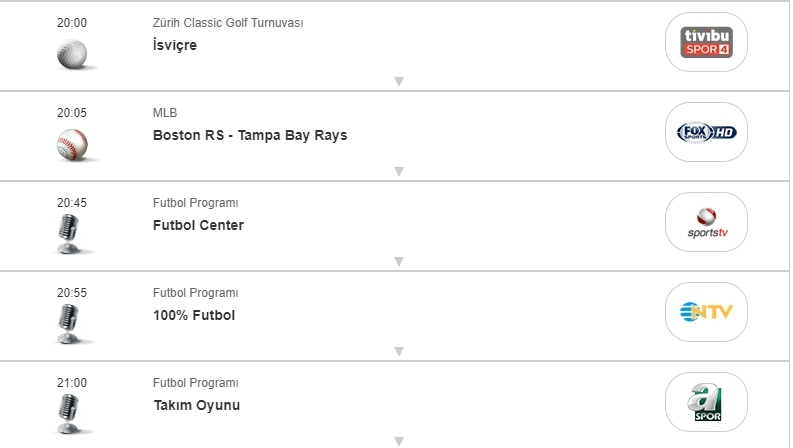The image size is (793, 448).
Task: Open the Fox Sports HD channel logo
Action: (706, 132)
